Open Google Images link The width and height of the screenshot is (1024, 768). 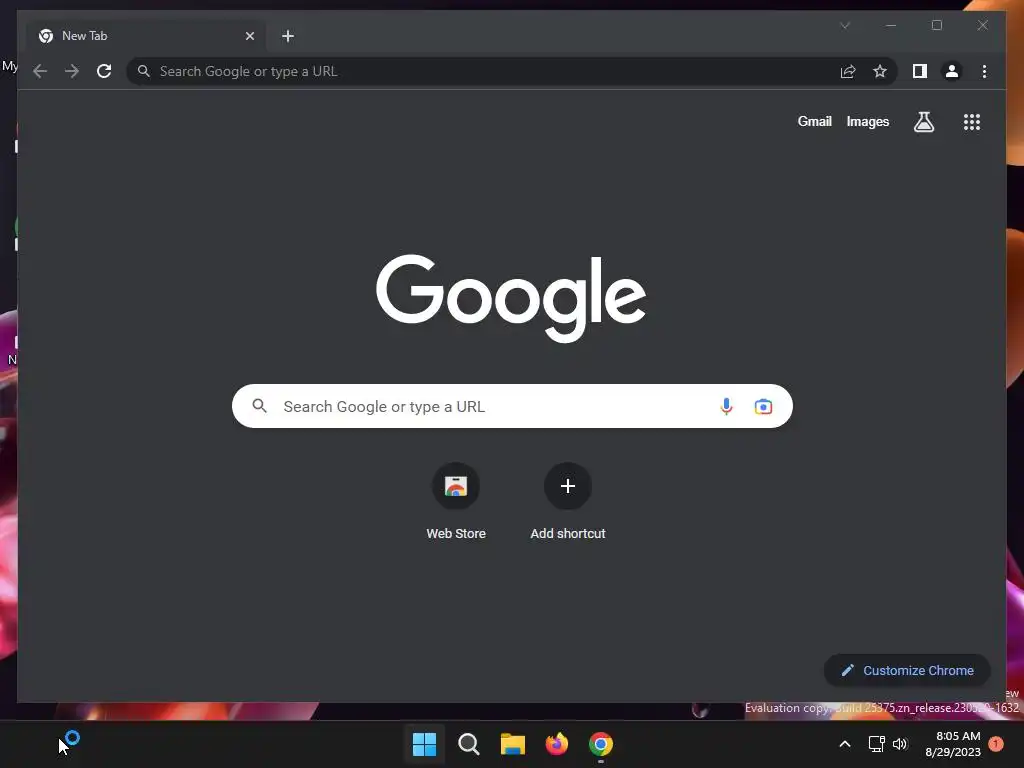click(867, 121)
